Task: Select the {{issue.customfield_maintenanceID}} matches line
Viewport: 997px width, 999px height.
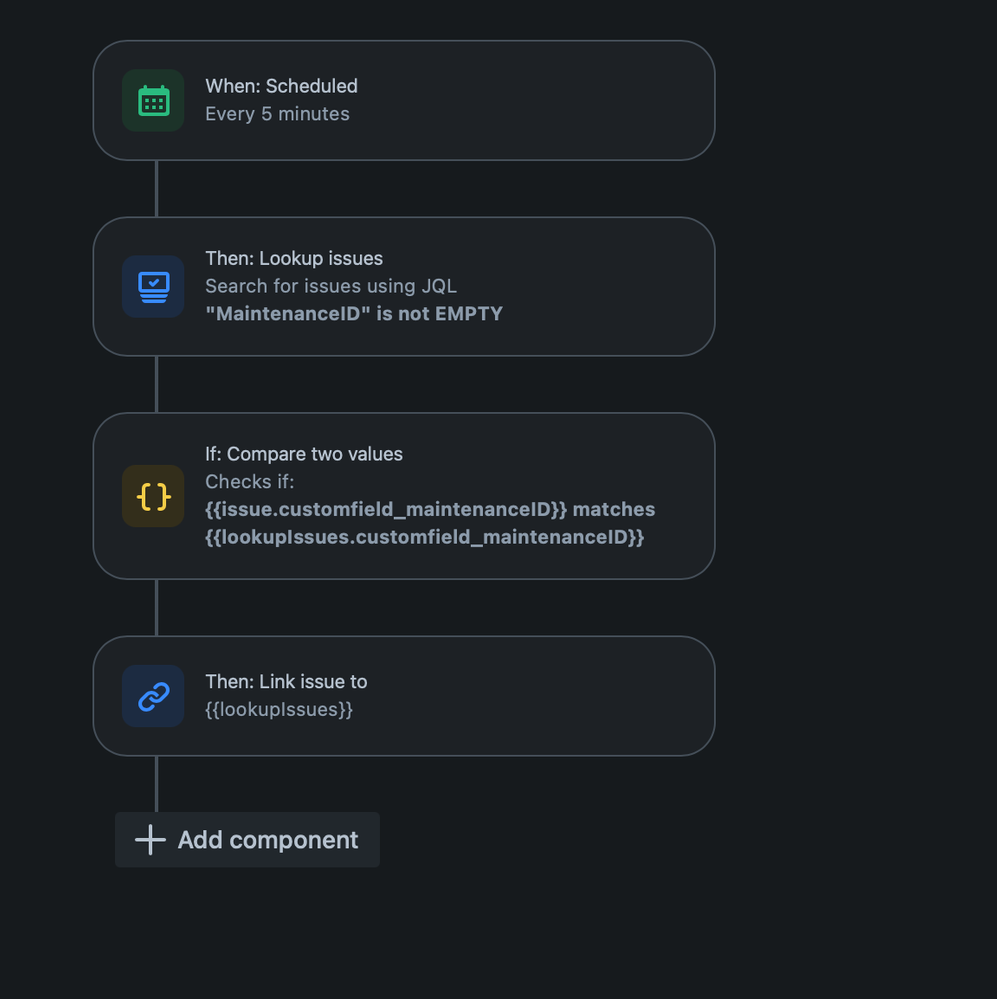Action: [x=430, y=510]
